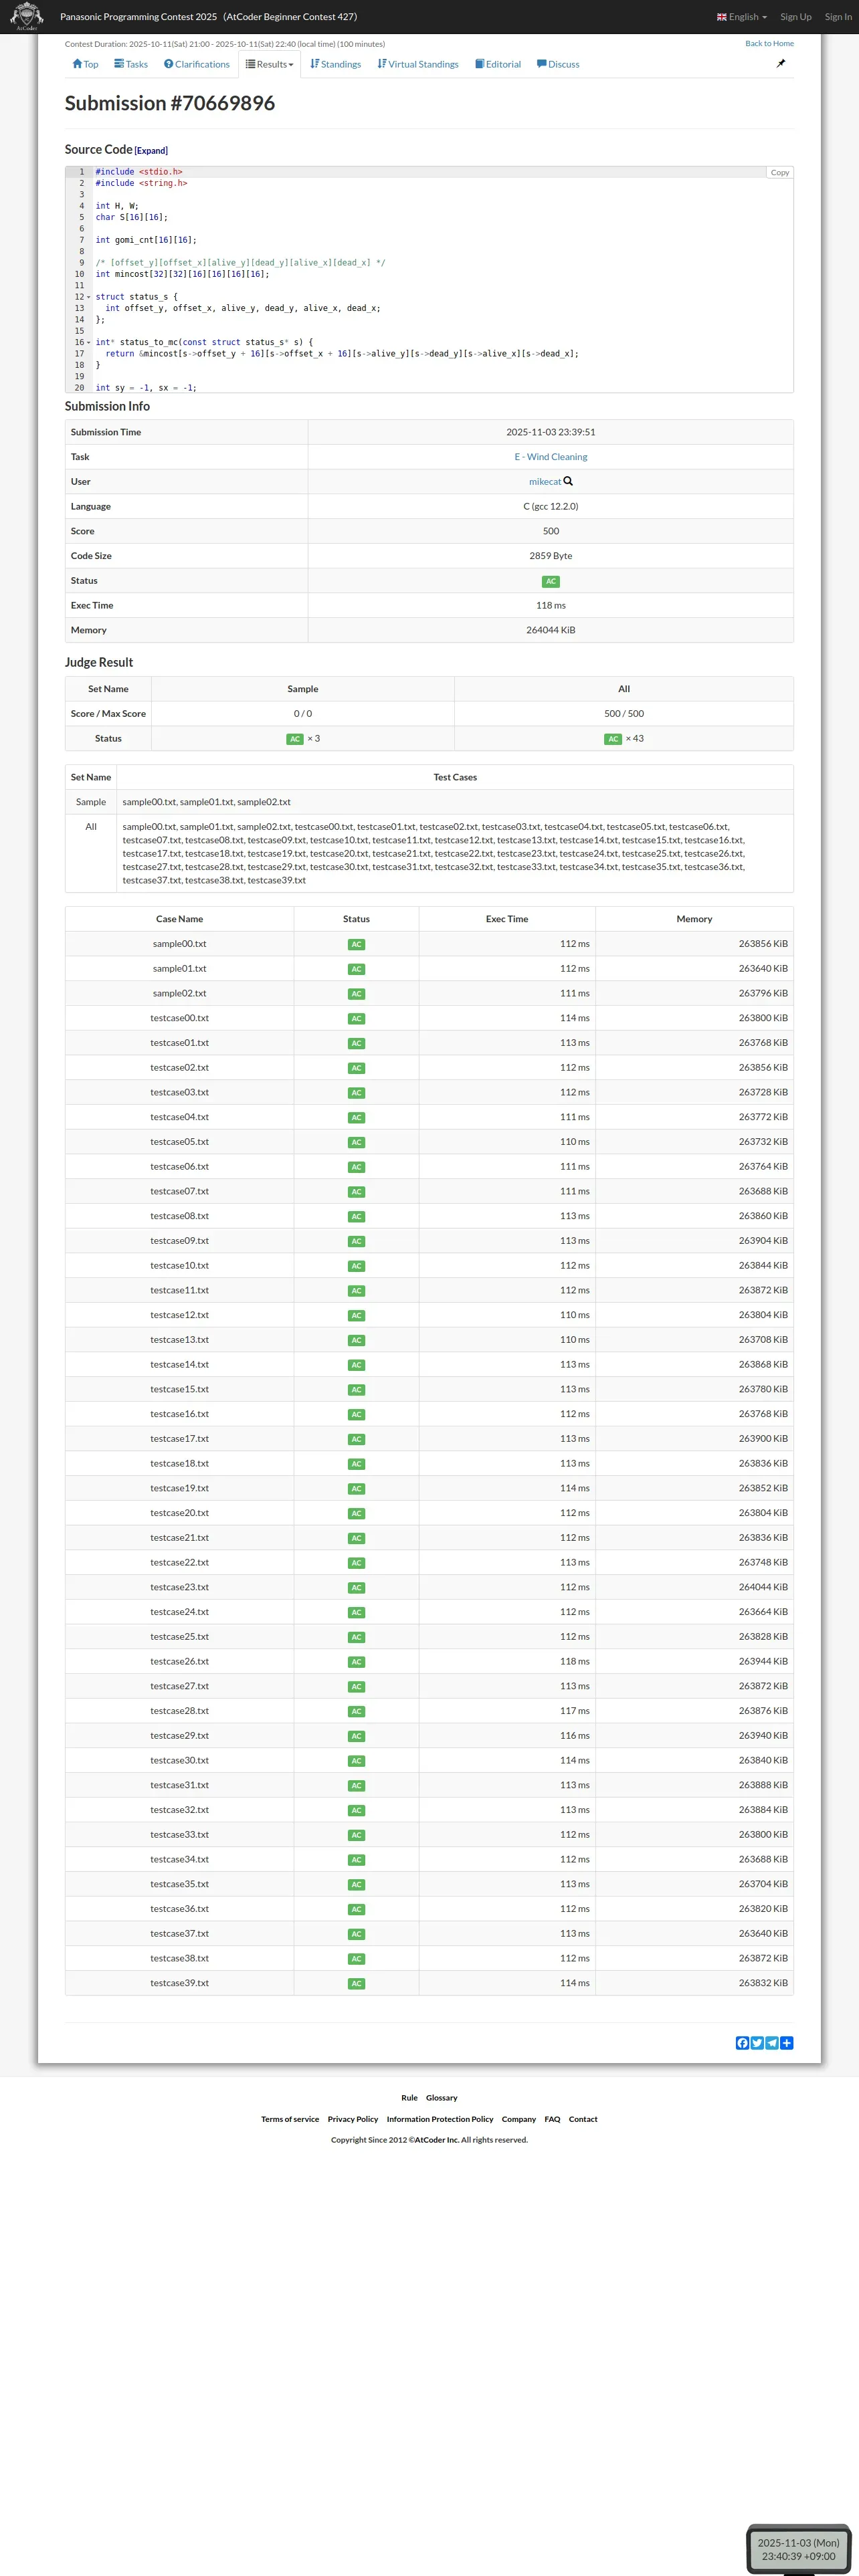
Task: Click the magnifier icon next to mikecat
Action: click(x=568, y=482)
